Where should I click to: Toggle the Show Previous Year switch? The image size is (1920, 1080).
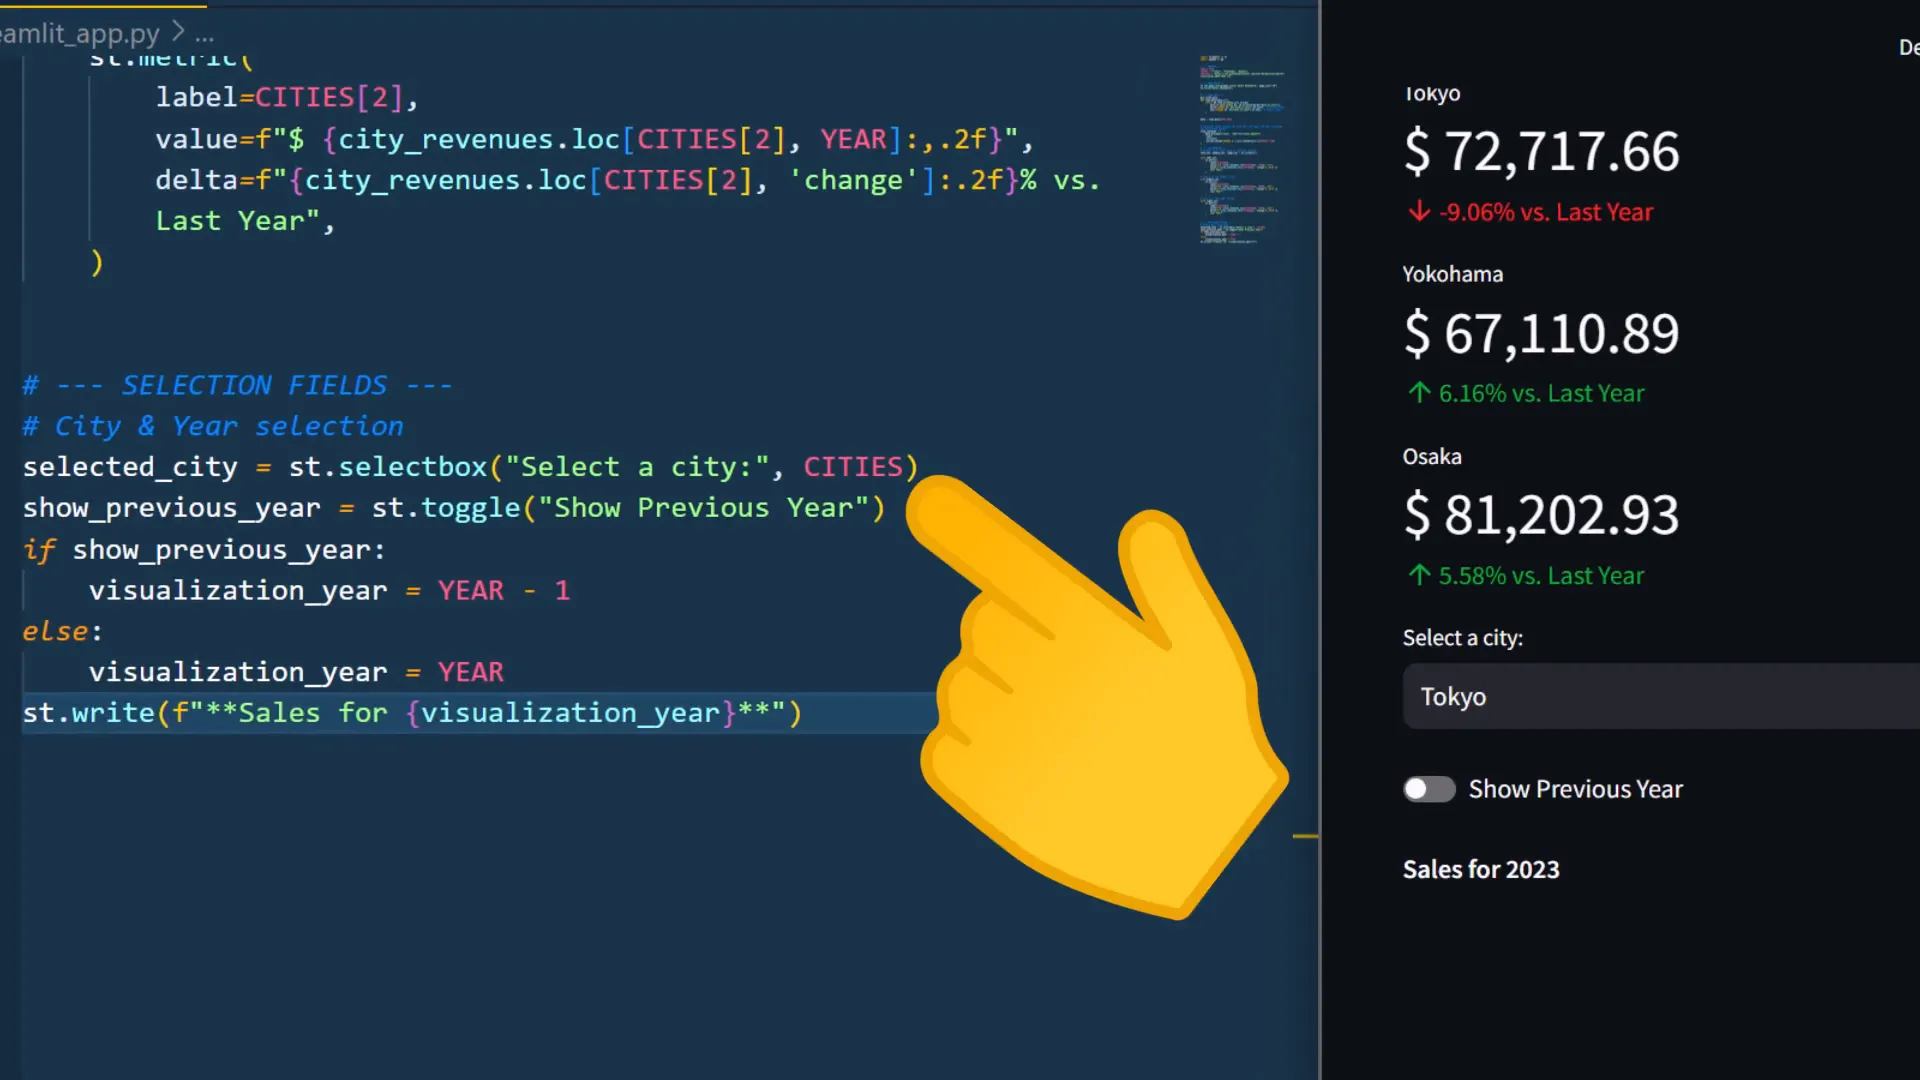tap(1429, 789)
